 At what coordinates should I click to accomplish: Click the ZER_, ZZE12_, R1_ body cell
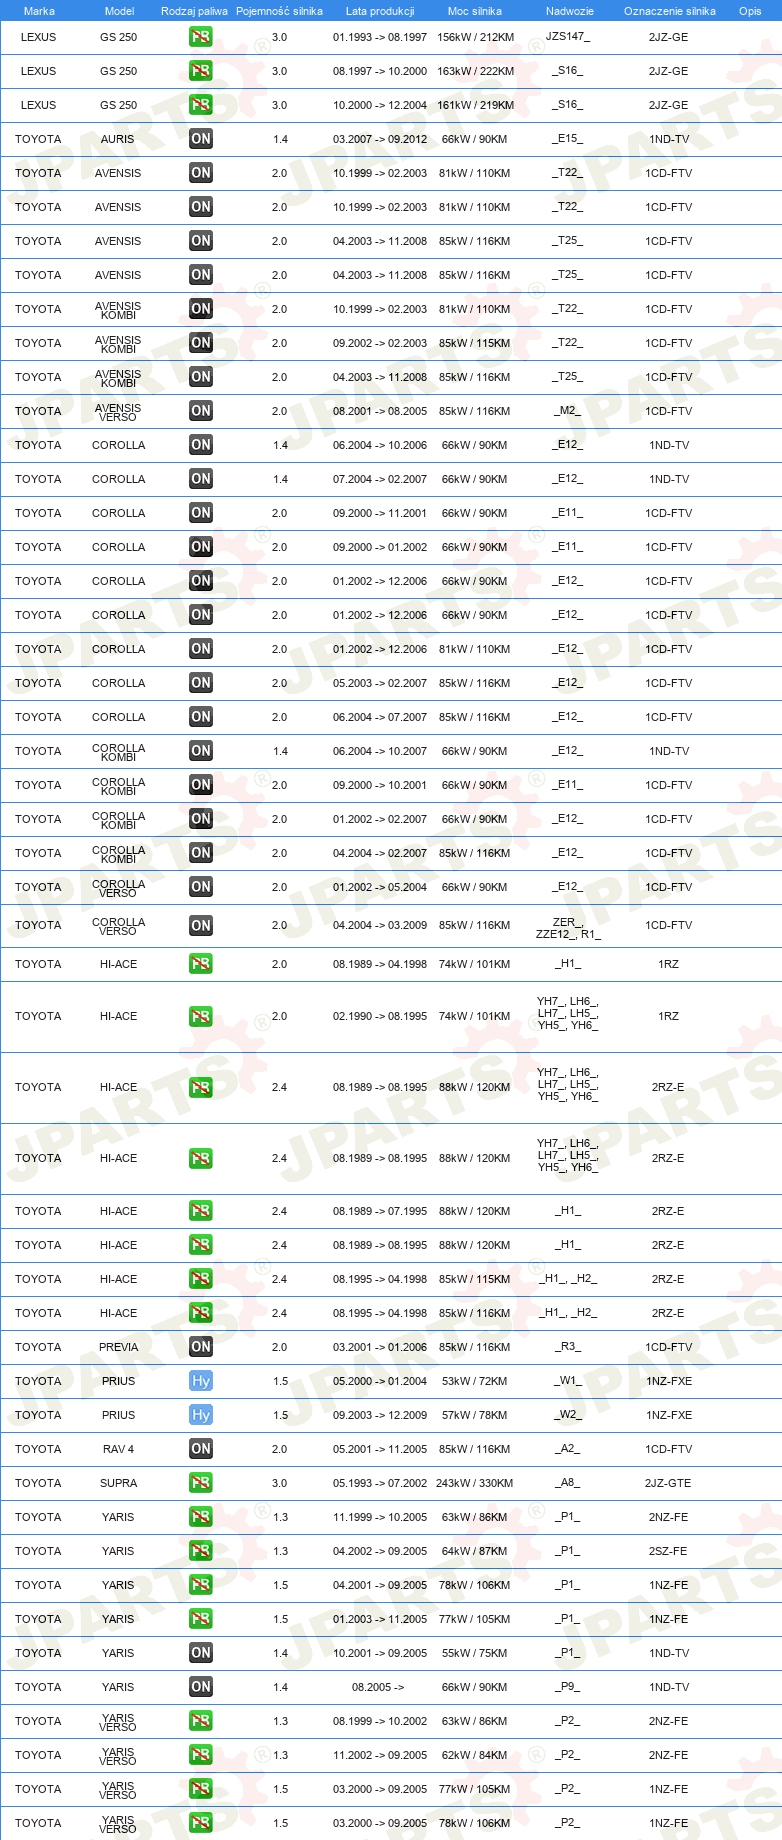(568, 929)
